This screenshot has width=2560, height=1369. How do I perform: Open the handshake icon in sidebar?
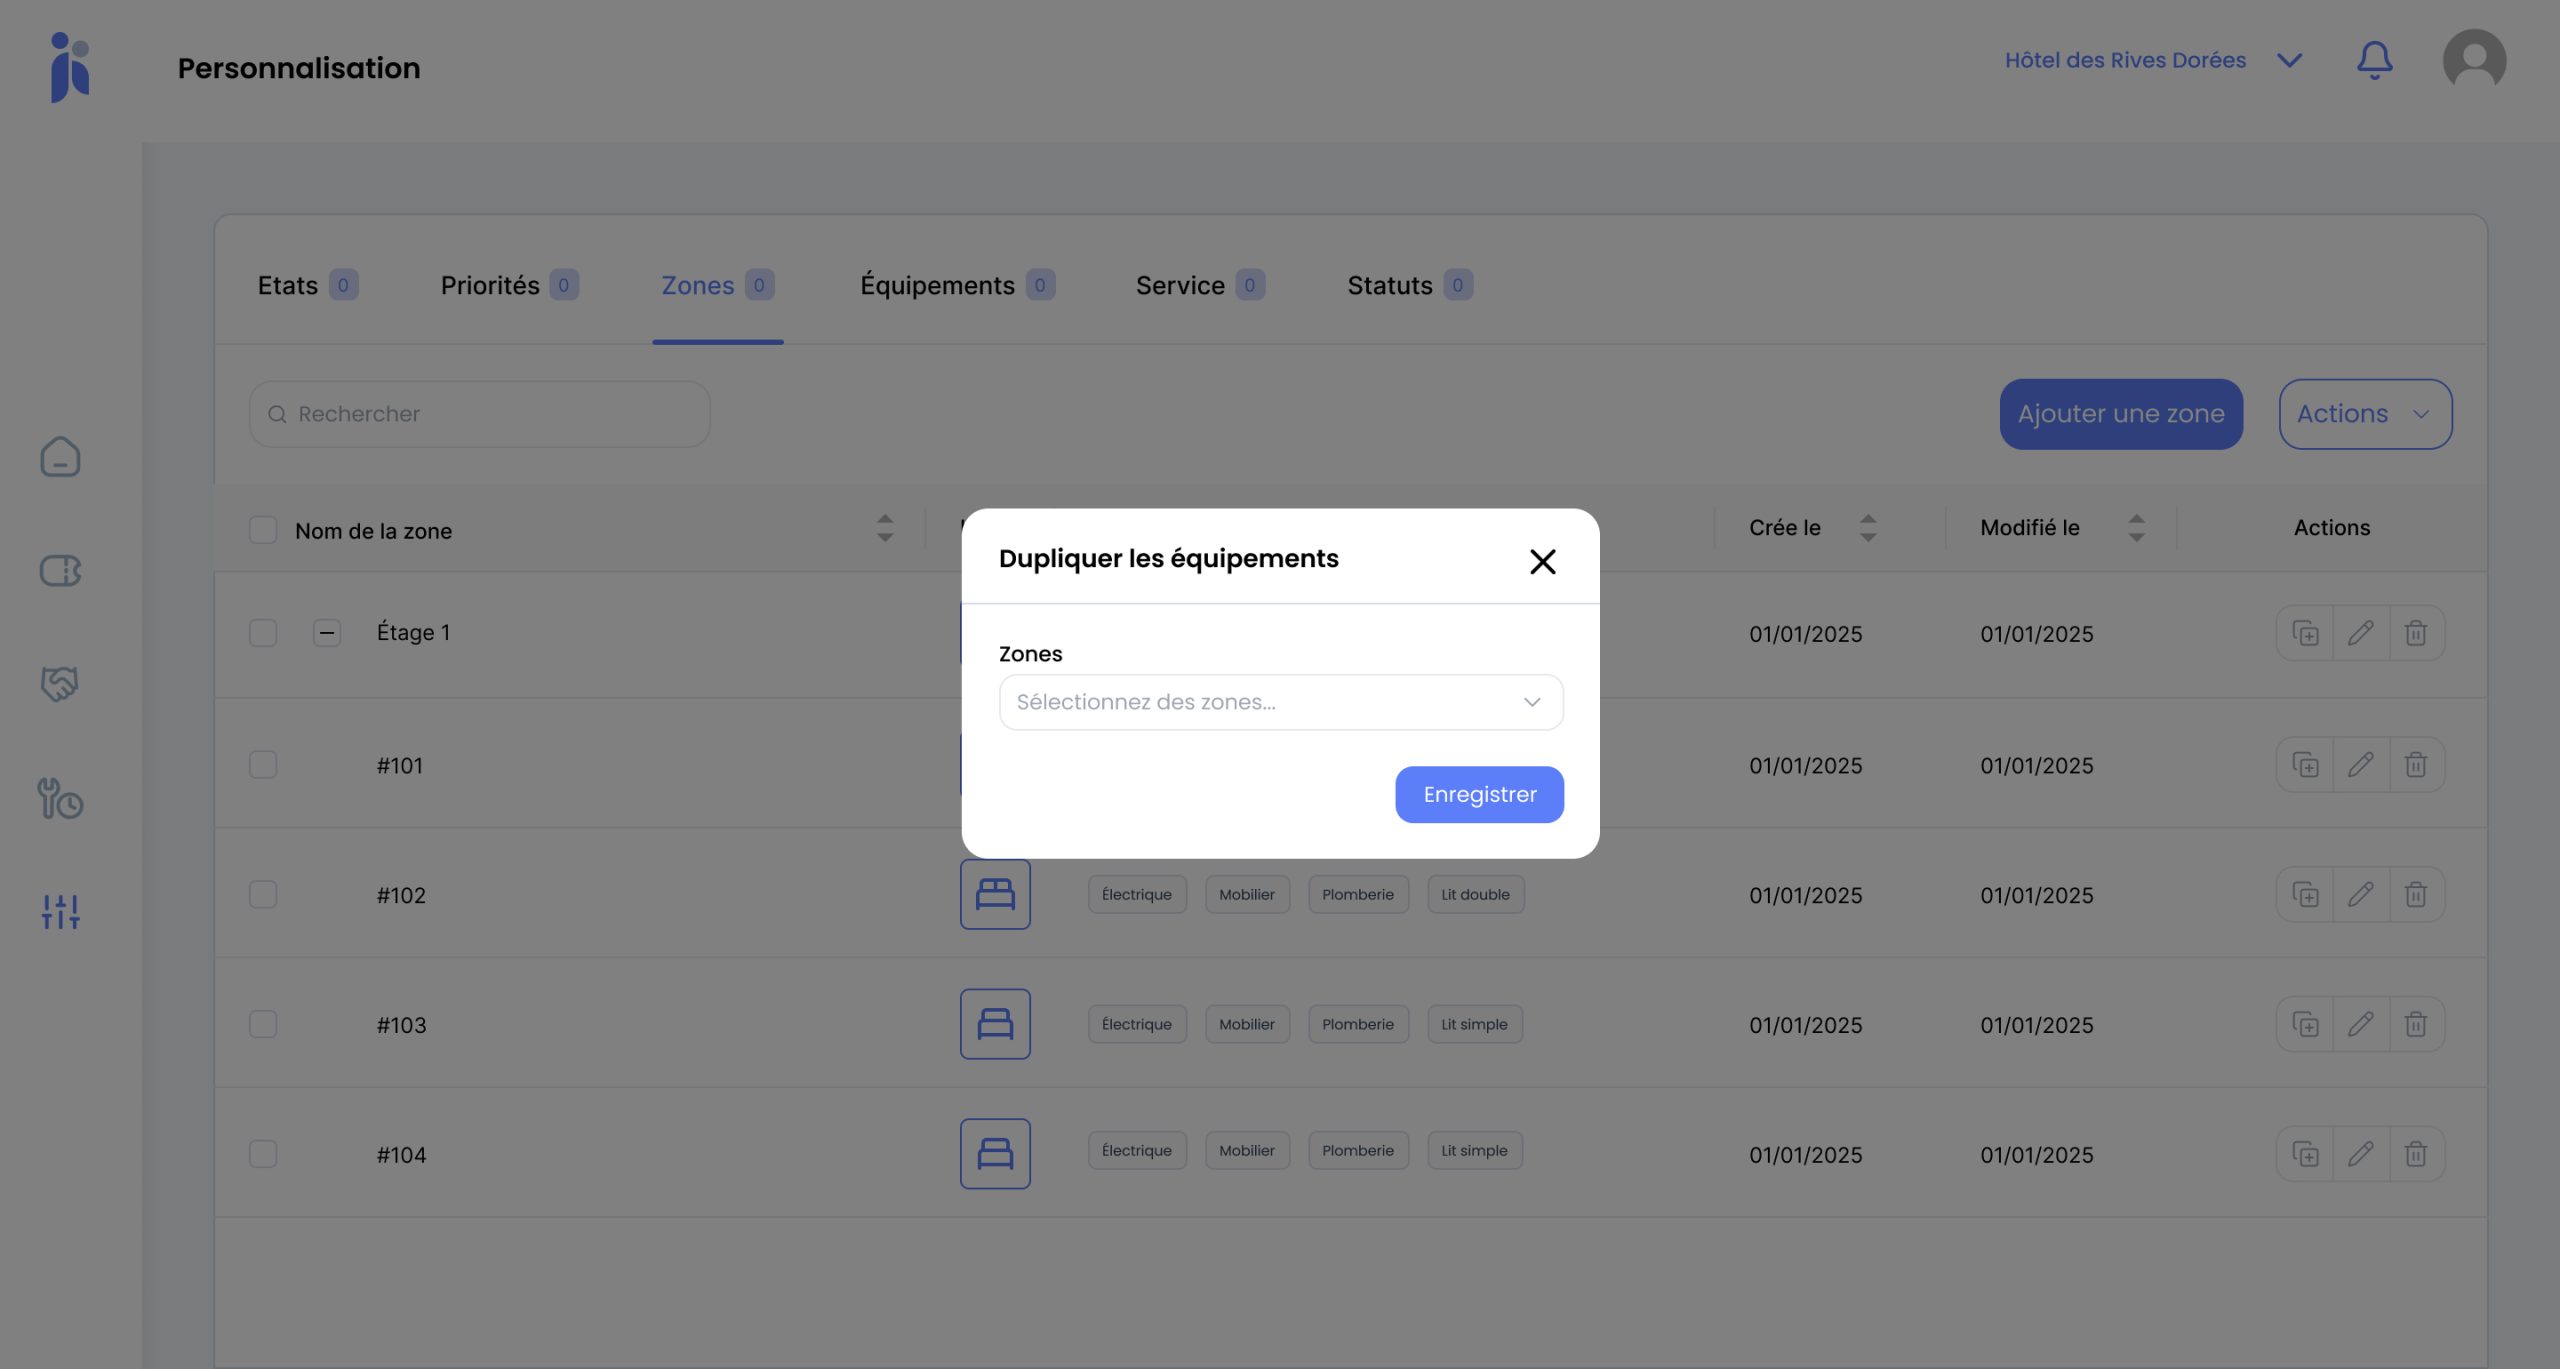tap(60, 684)
